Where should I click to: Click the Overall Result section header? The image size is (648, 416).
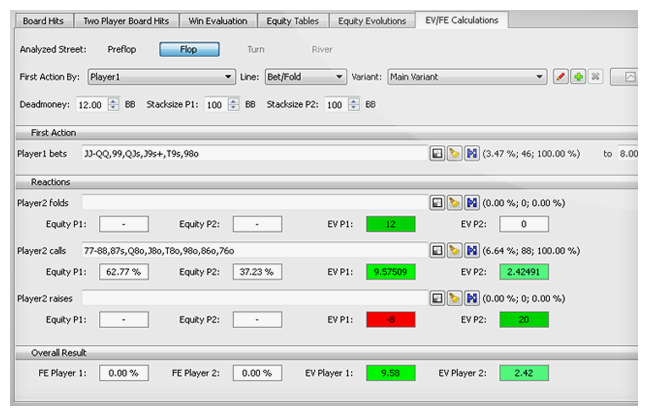(326, 353)
